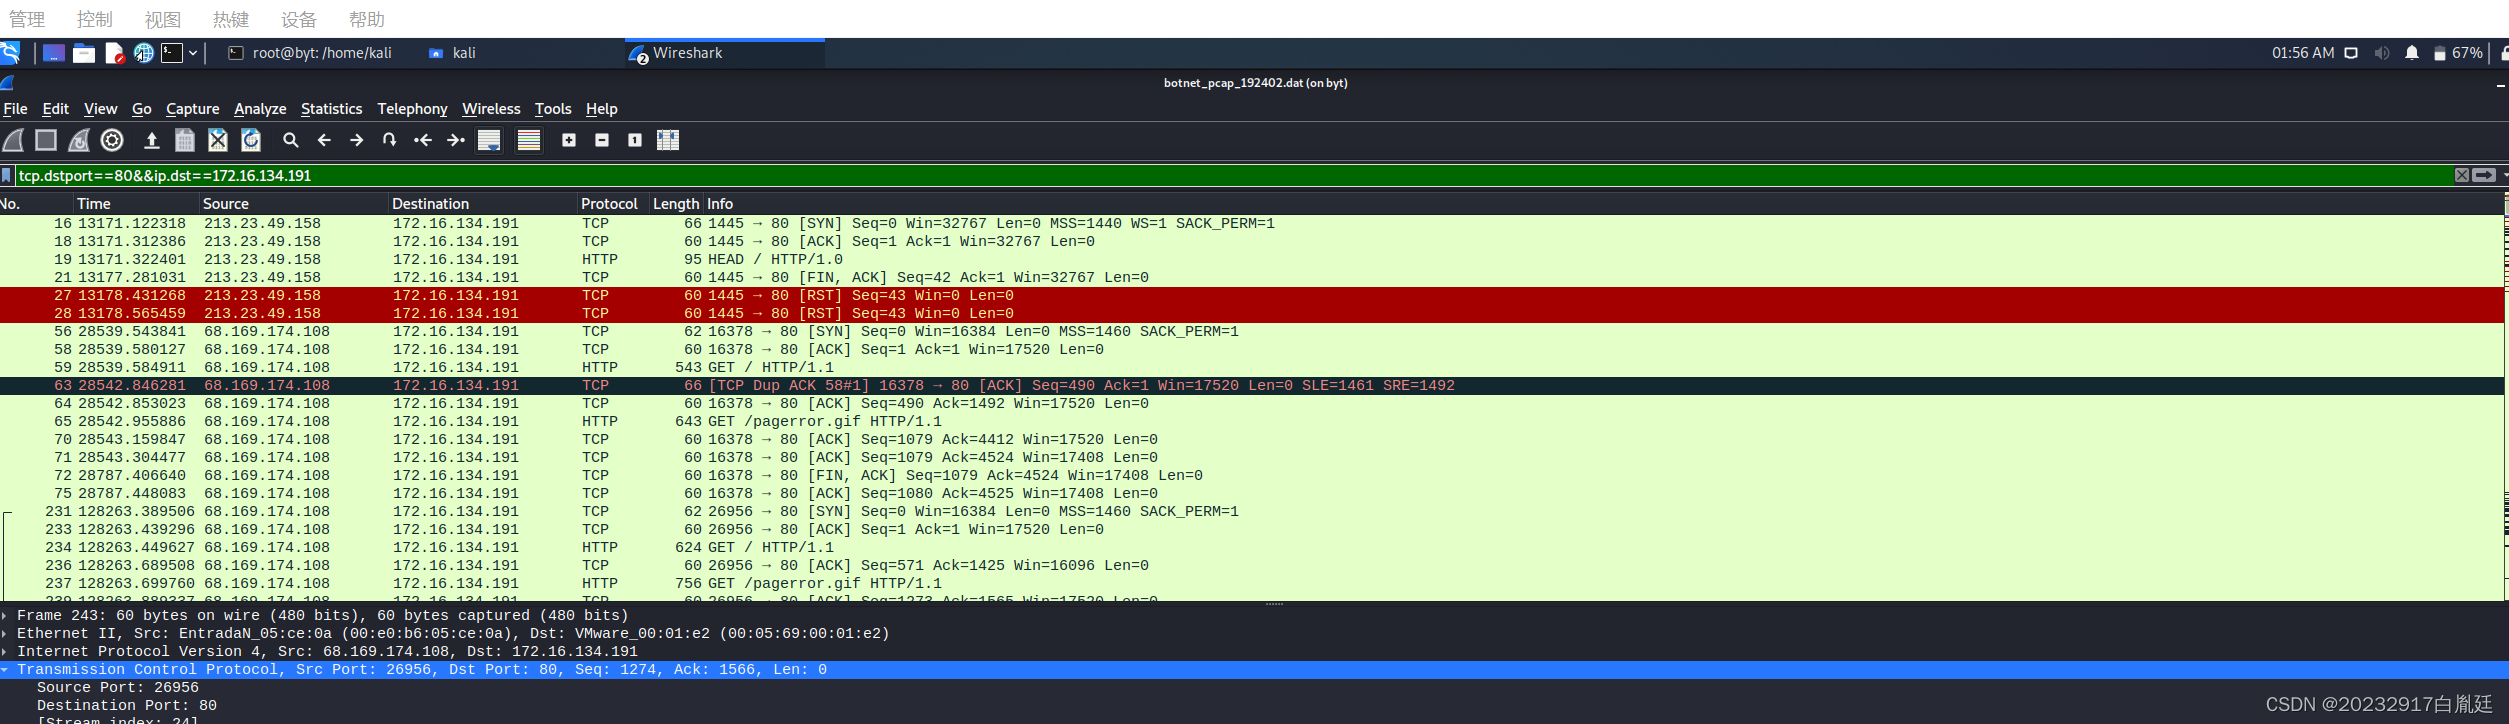This screenshot has height=724, width=2509.
Task: Zoom in the main window text
Action: coord(569,141)
